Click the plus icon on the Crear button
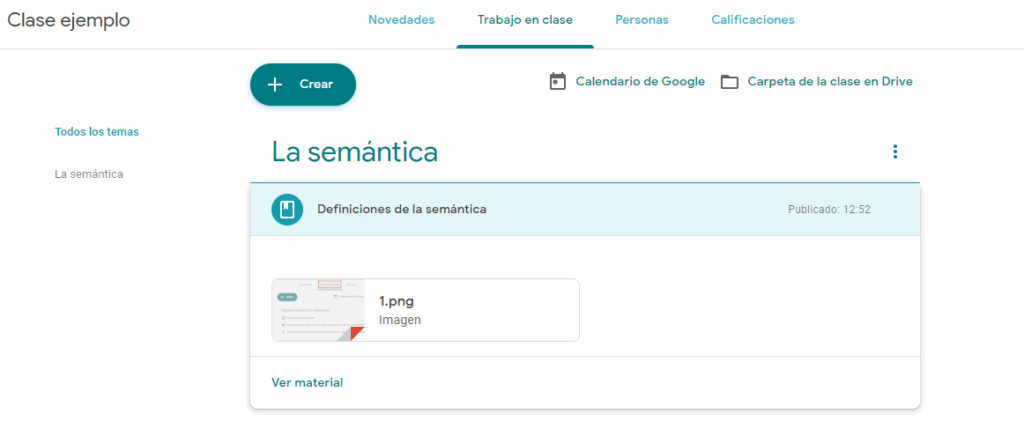Viewport: 1024px width, 436px height. tap(276, 85)
